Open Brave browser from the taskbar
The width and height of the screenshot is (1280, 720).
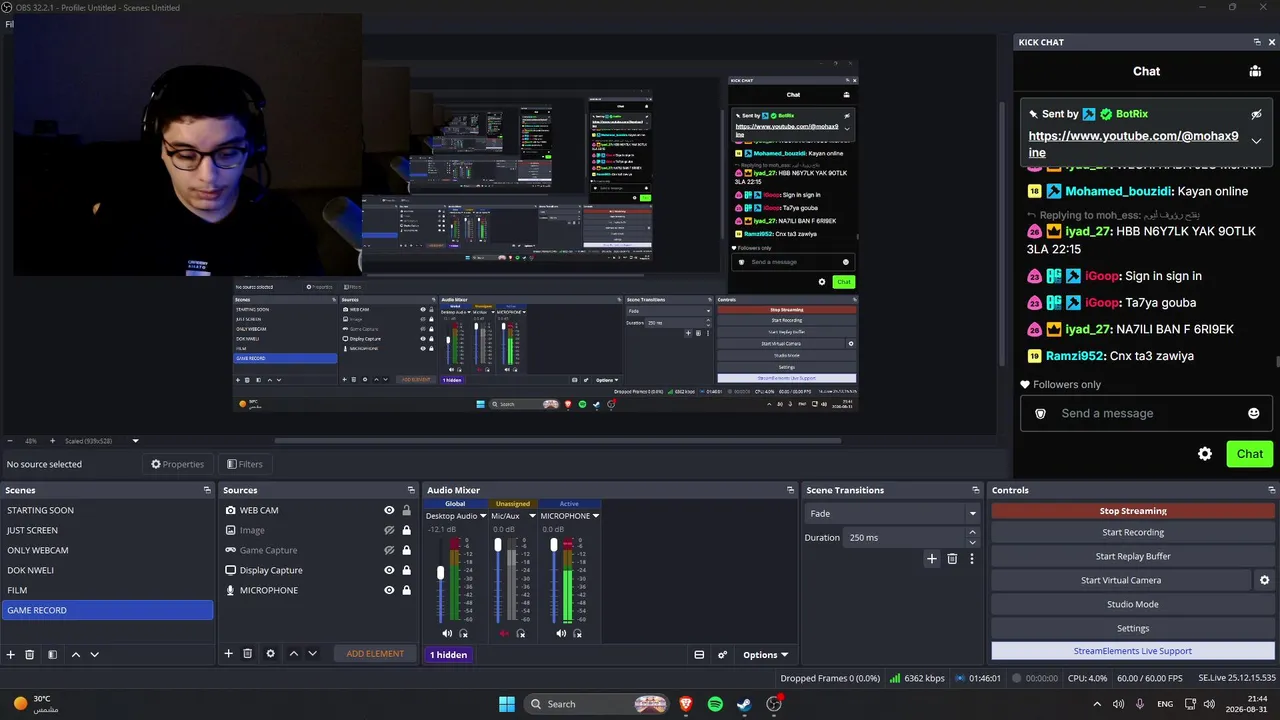coord(686,704)
